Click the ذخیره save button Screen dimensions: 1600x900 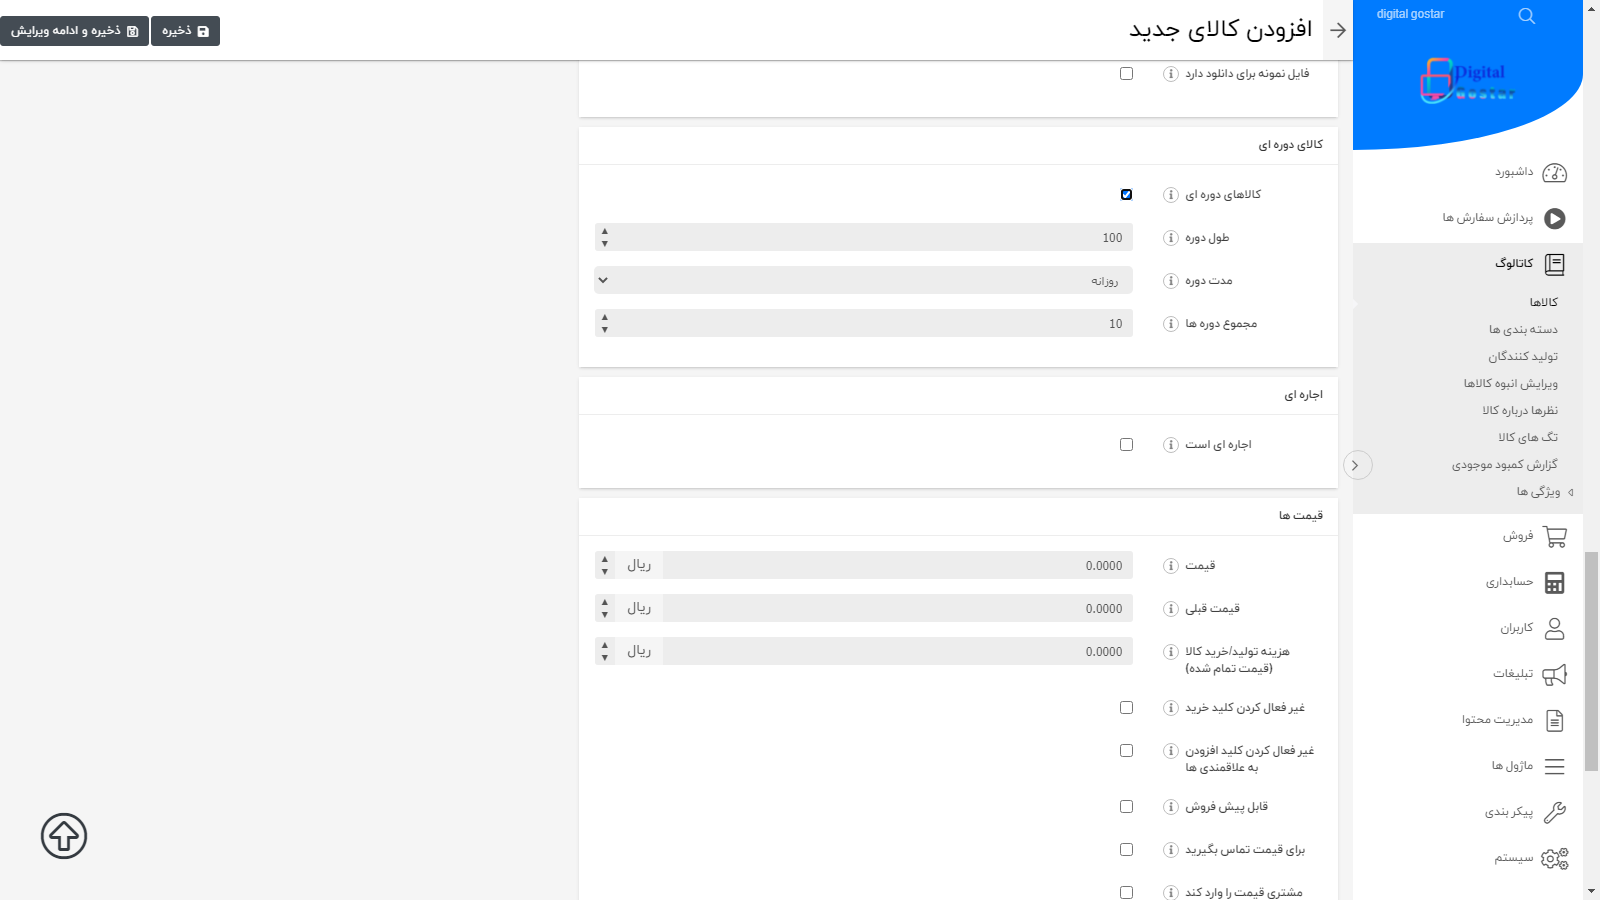pyautogui.click(x=185, y=30)
